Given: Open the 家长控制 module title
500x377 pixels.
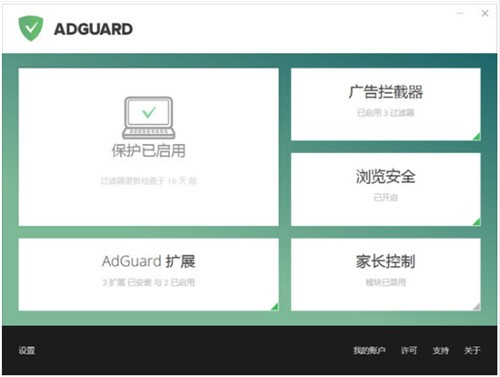Looking at the screenshot, I should 386,261.
